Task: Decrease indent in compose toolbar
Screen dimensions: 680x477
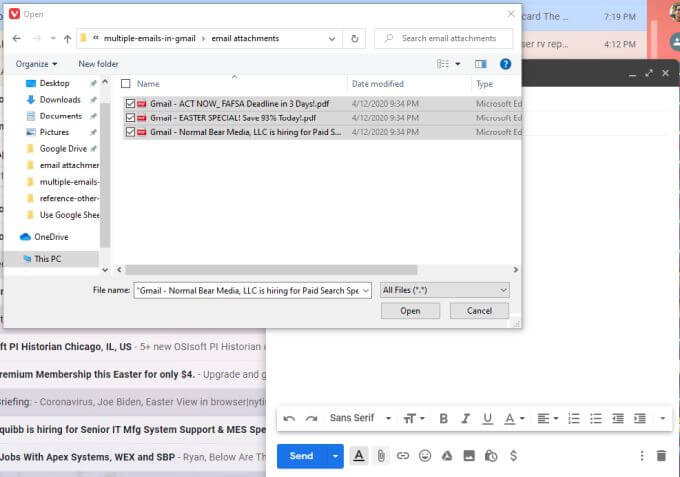Action: point(618,418)
